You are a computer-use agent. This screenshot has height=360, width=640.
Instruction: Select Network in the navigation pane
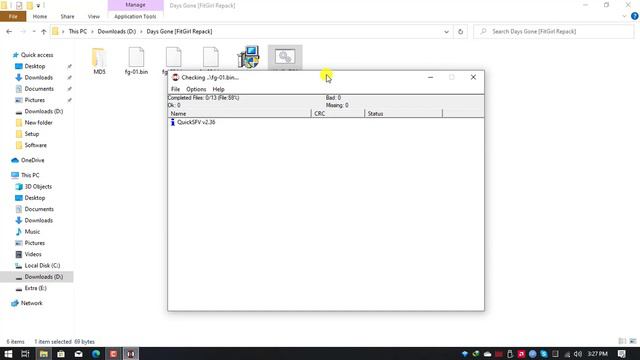[31, 303]
